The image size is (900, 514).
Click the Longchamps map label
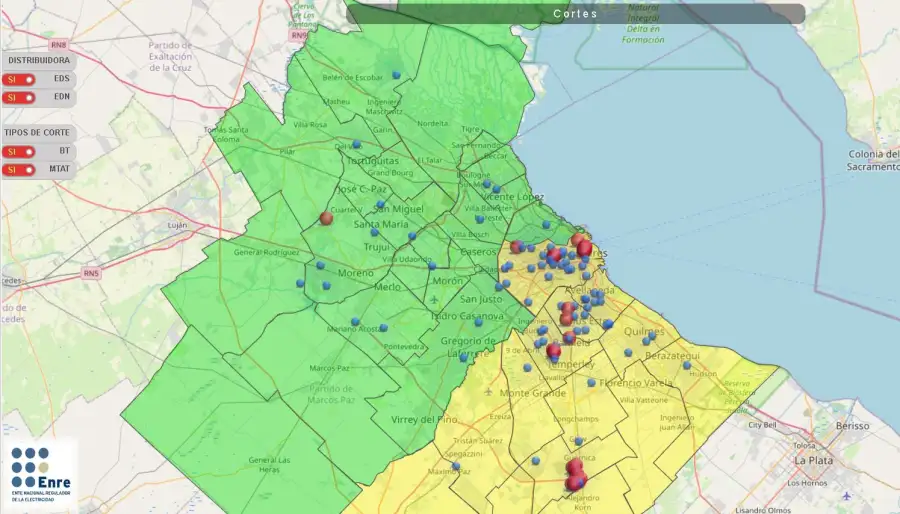point(576,419)
